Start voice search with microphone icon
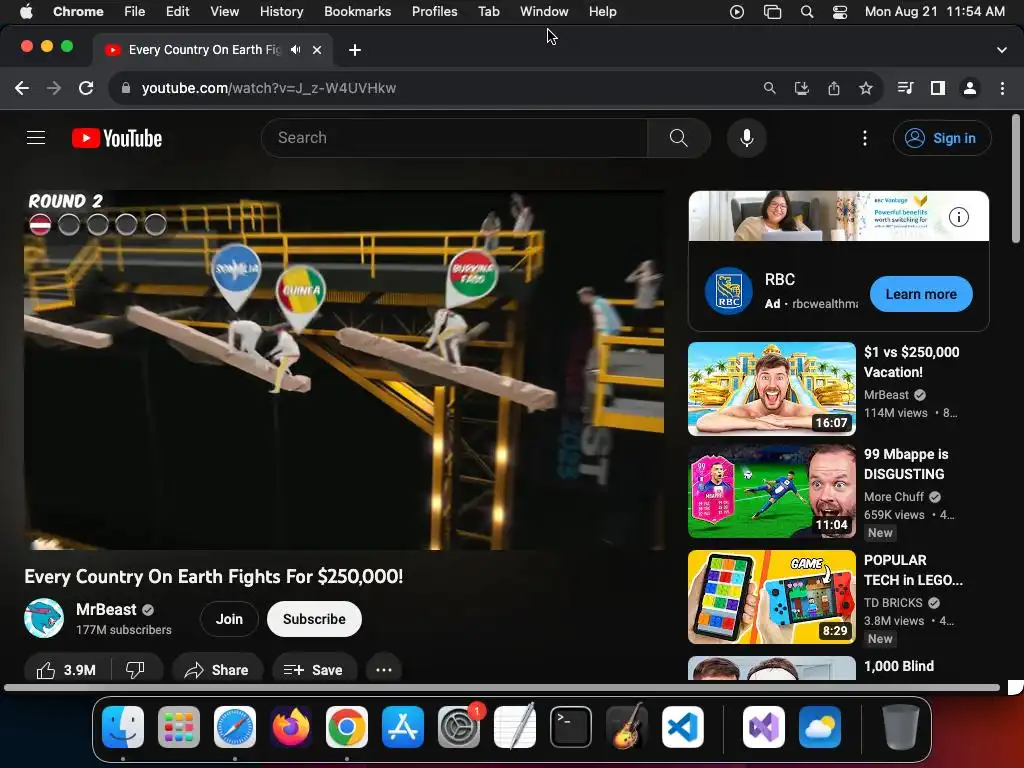Viewport: 1024px width, 768px height. pos(746,138)
